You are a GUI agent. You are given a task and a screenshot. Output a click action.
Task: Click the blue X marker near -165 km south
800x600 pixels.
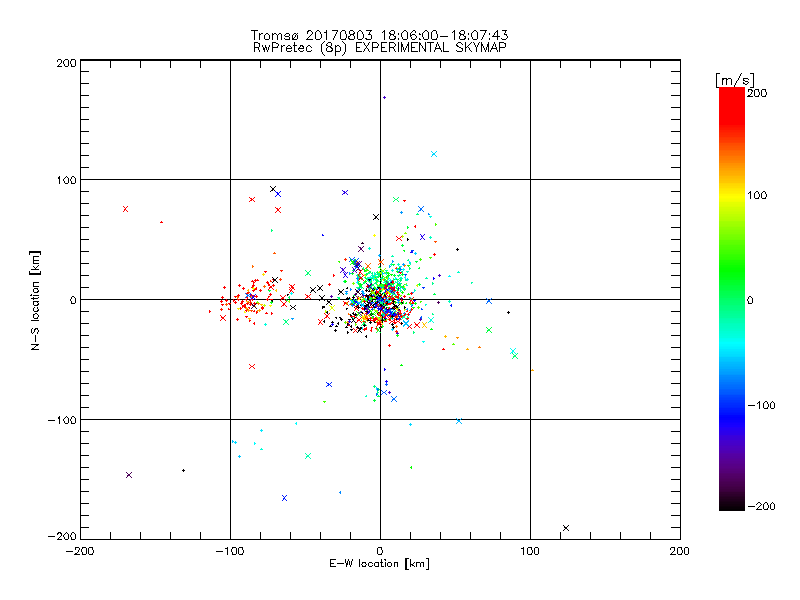(285, 498)
